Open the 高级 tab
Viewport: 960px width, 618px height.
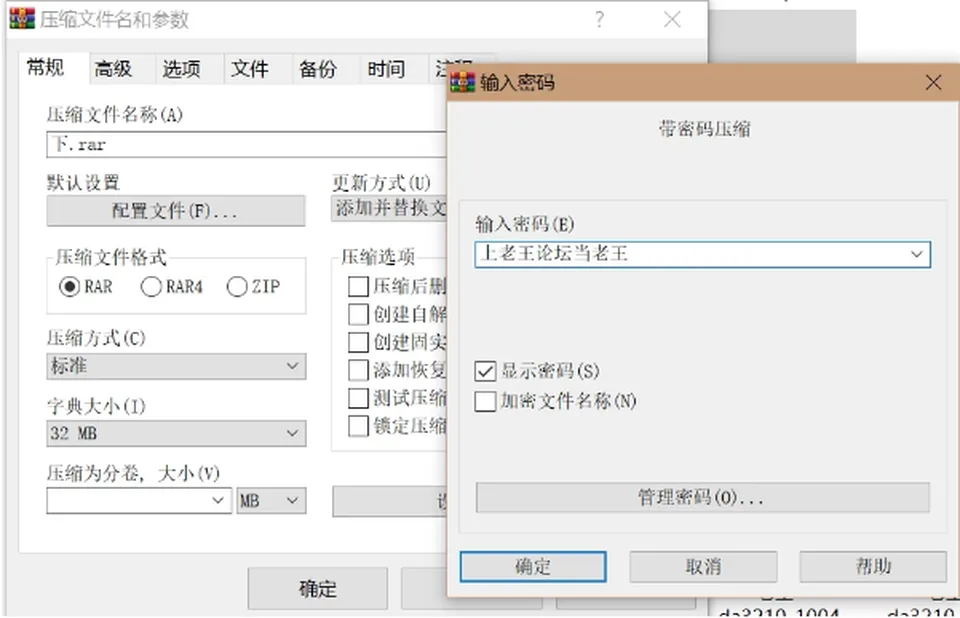(113, 69)
